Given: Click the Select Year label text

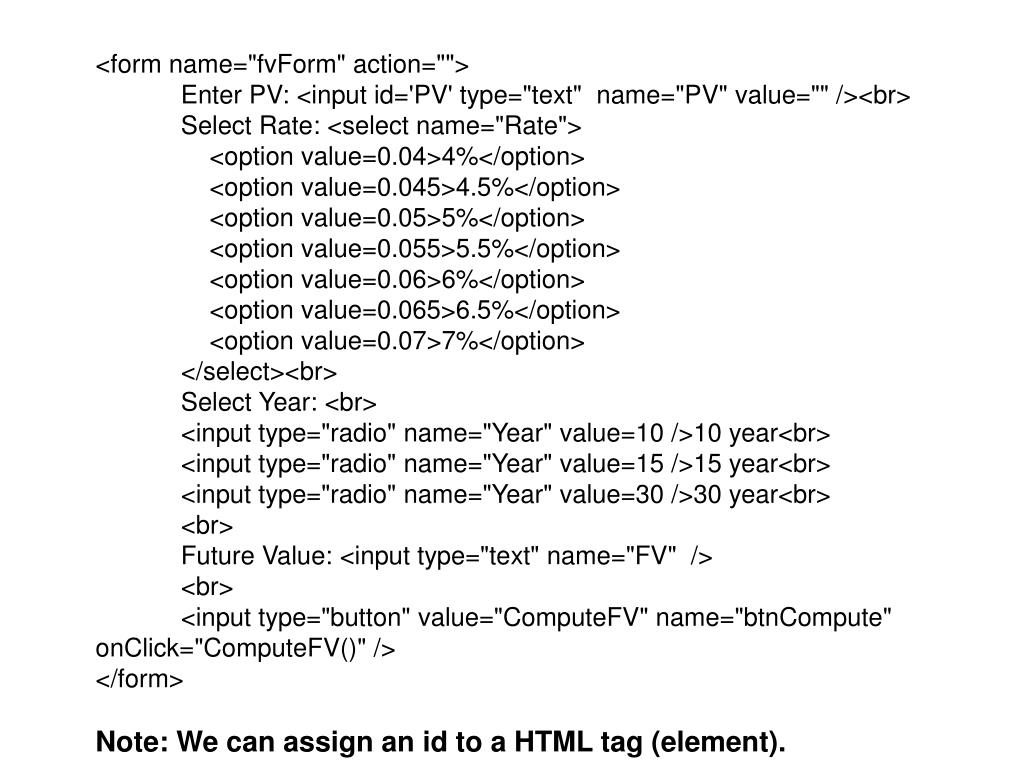Looking at the screenshot, I should [249, 402].
